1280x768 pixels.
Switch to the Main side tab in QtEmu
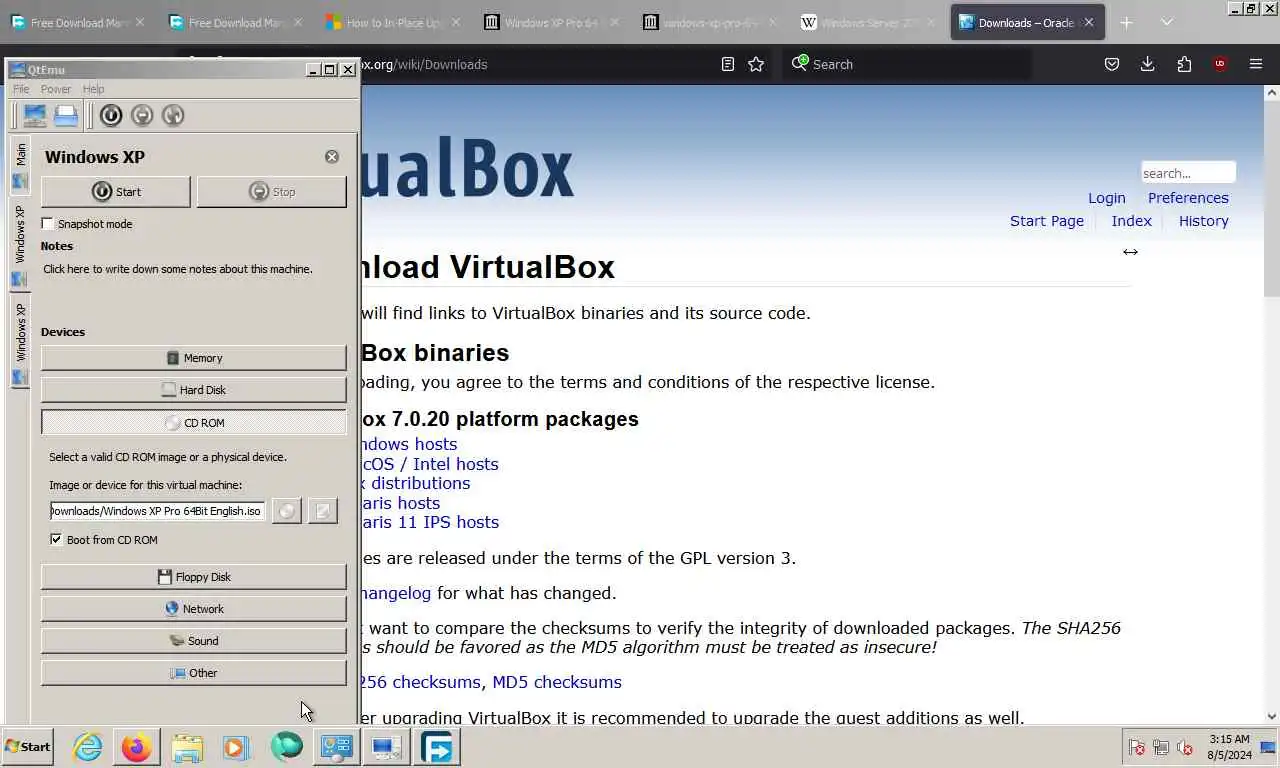pyautogui.click(x=20, y=166)
